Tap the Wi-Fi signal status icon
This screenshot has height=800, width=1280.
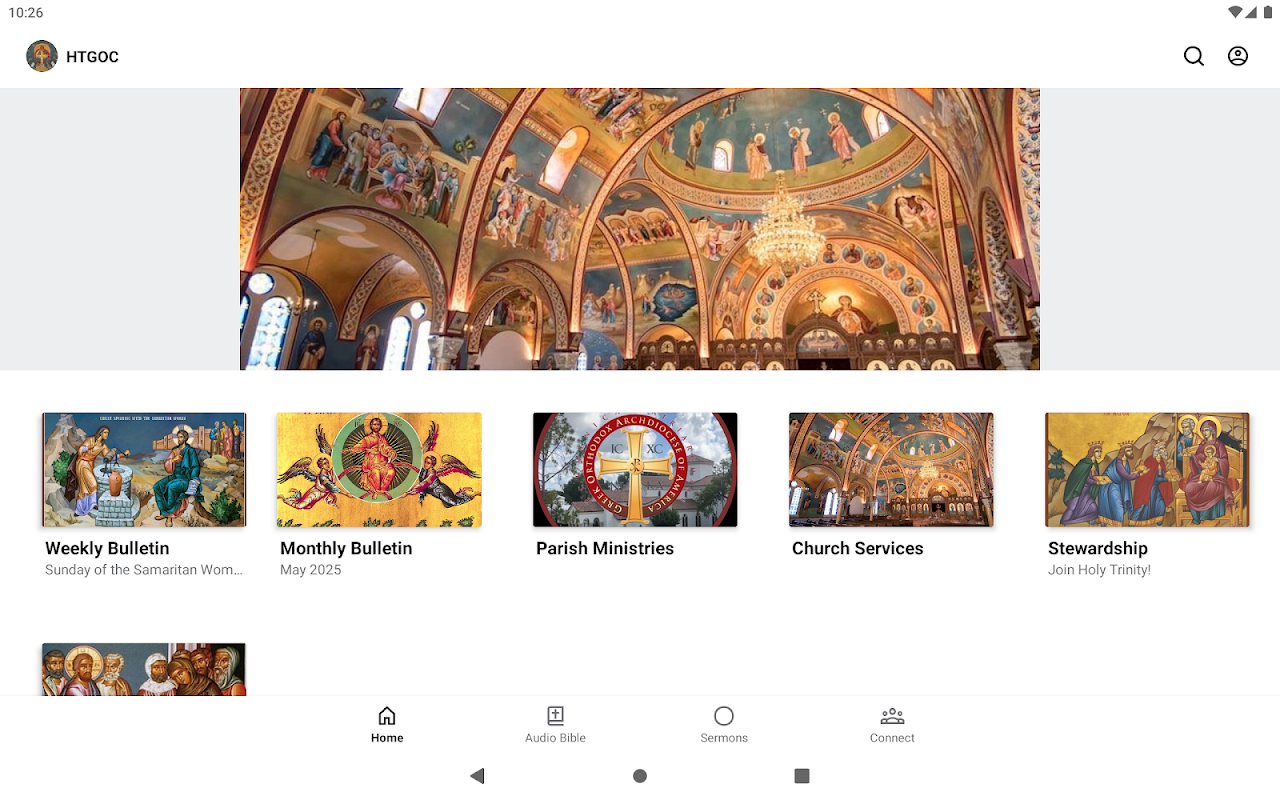pos(1236,13)
